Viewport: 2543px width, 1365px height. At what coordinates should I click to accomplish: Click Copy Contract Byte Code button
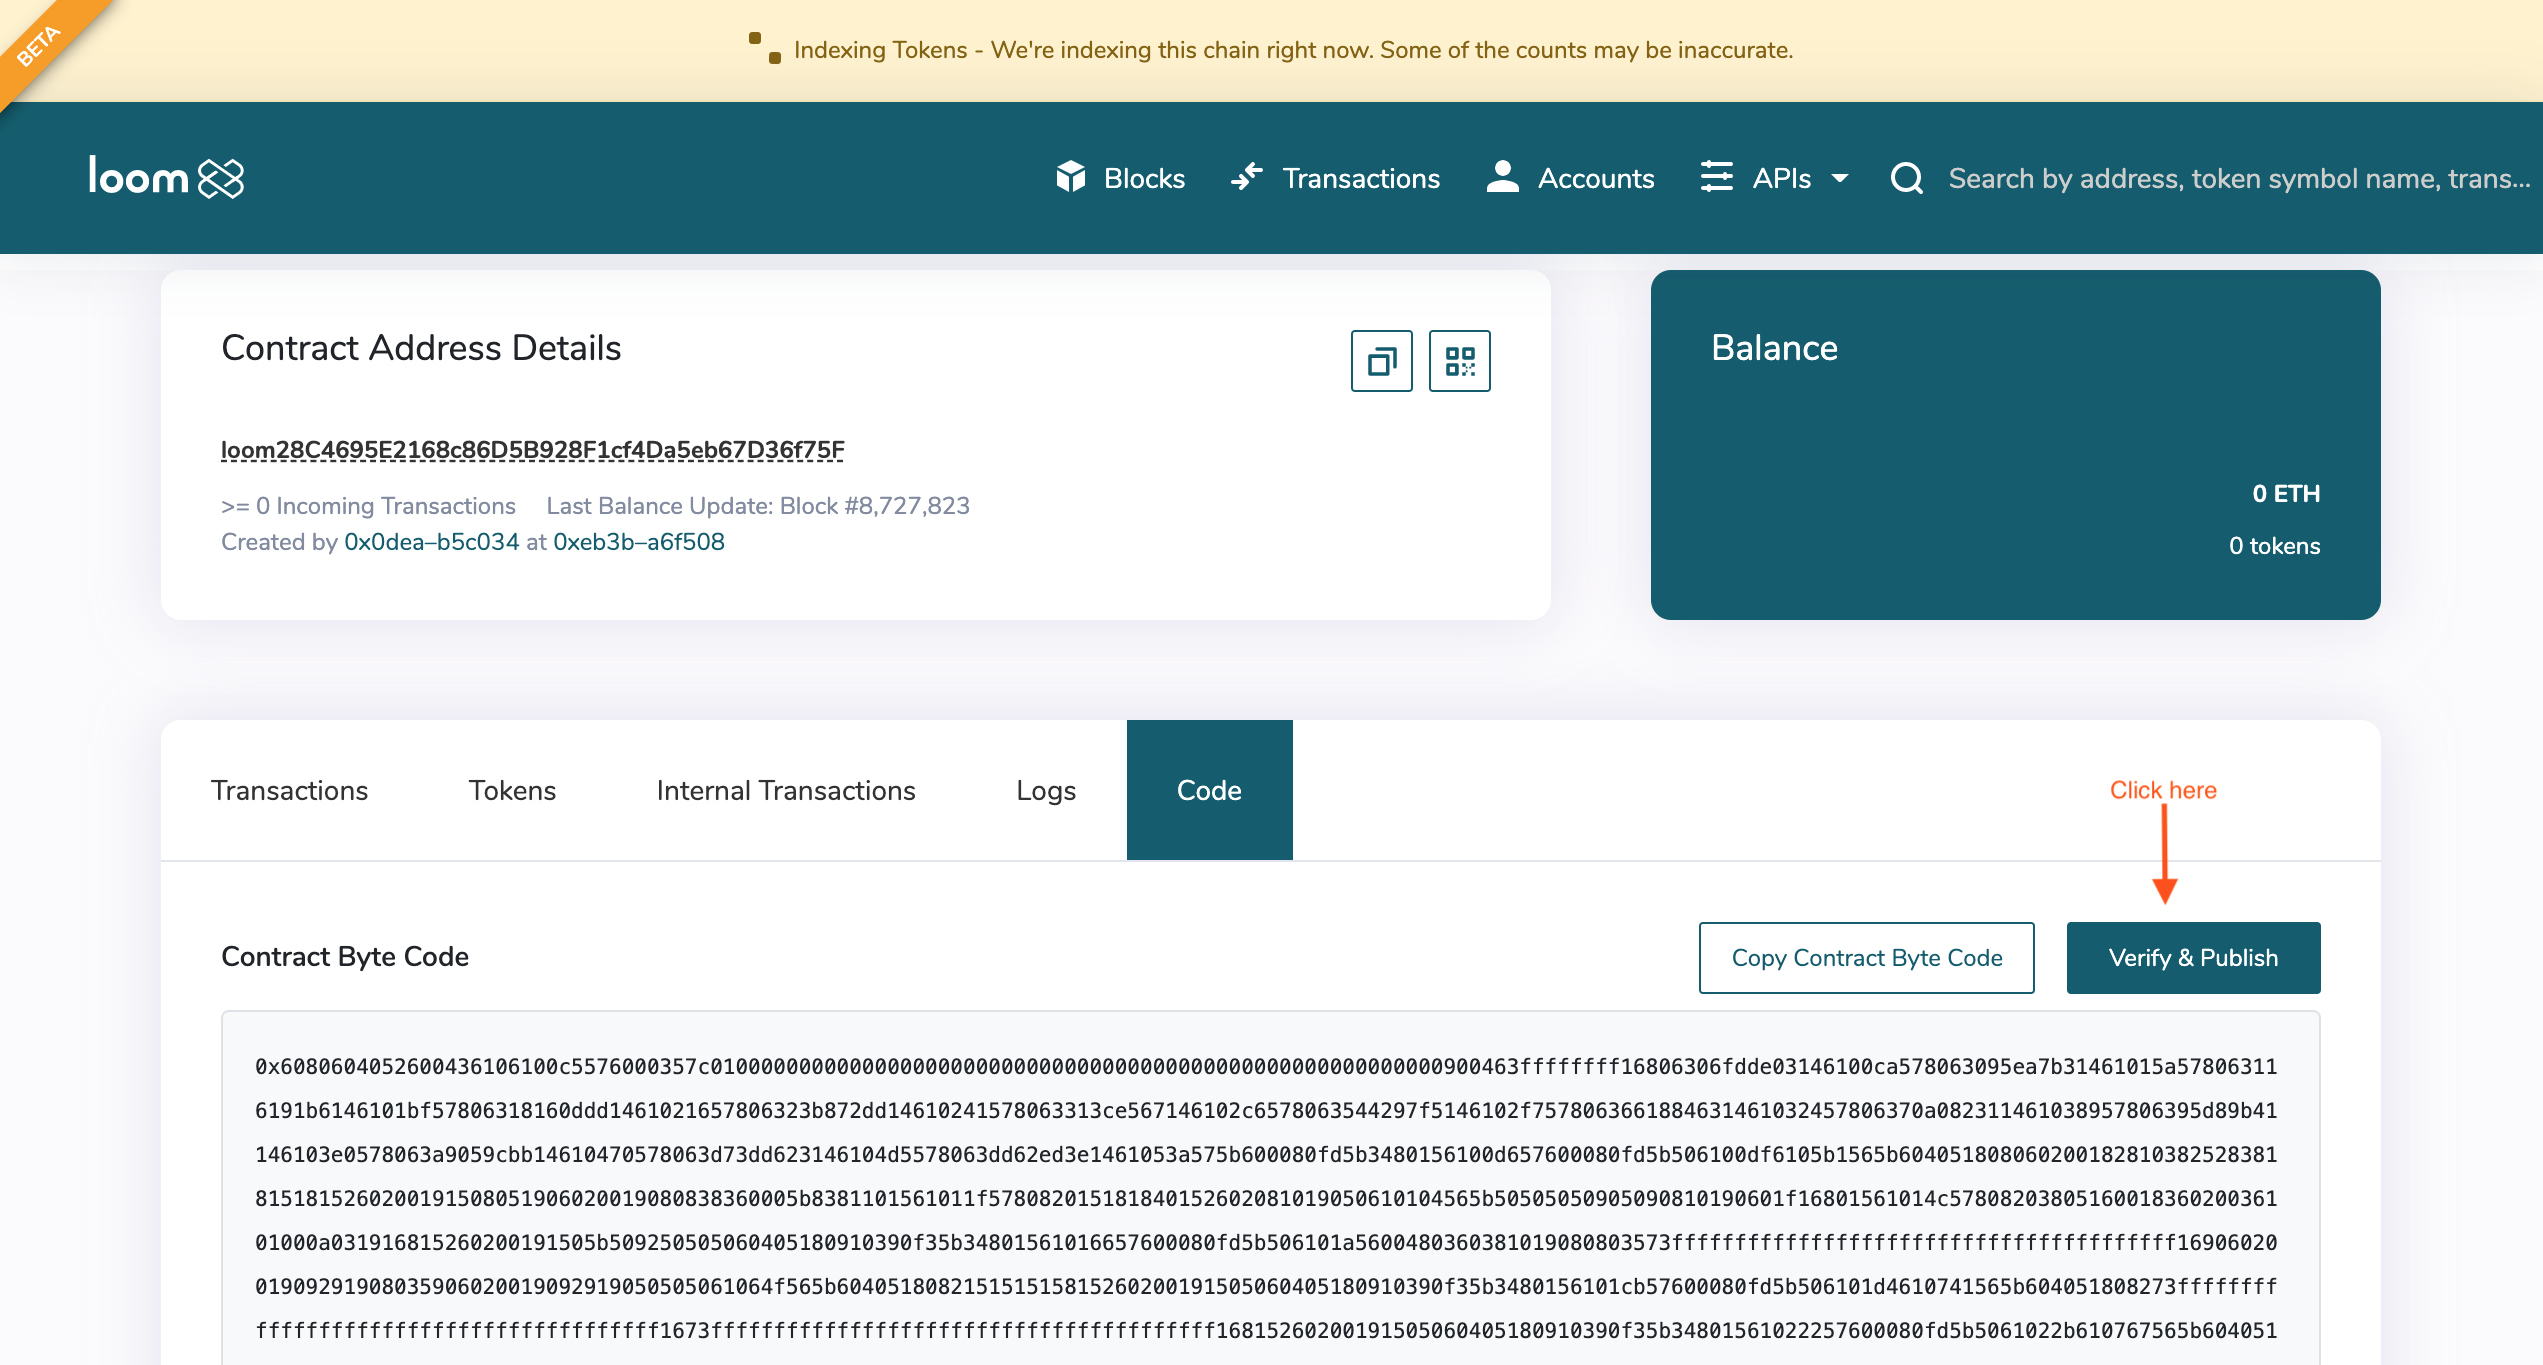[1867, 958]
